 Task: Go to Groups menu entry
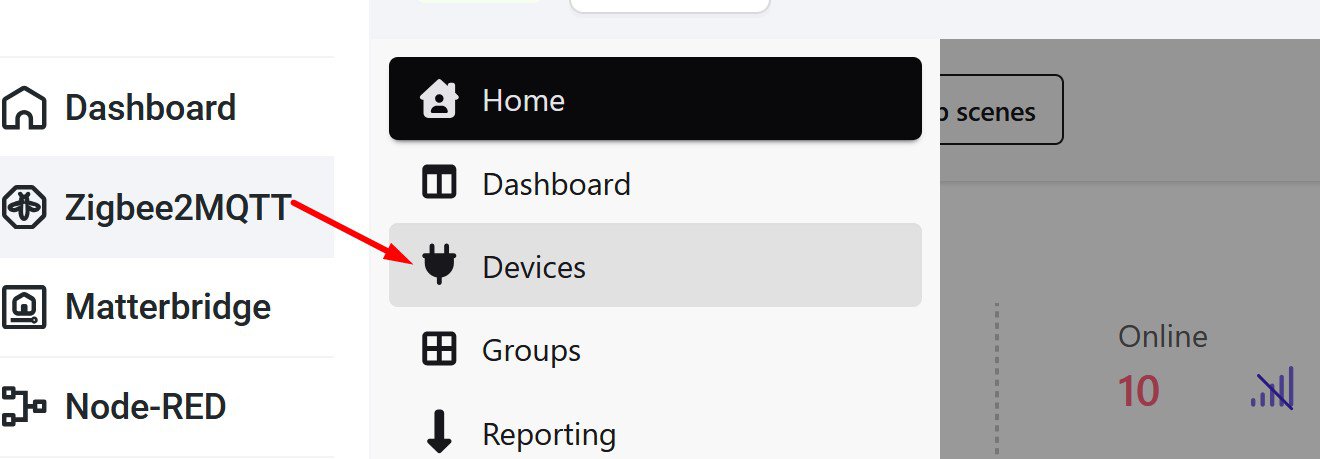[x=531, y=351]
